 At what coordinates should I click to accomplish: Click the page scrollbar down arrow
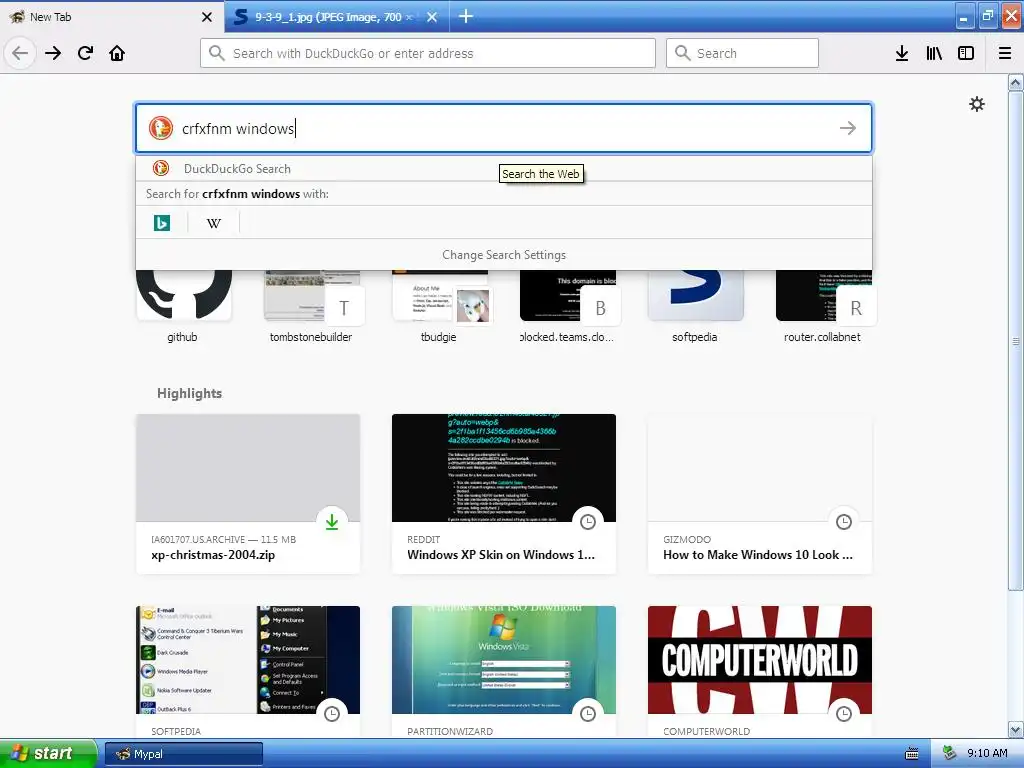[x=1016, y=729]
